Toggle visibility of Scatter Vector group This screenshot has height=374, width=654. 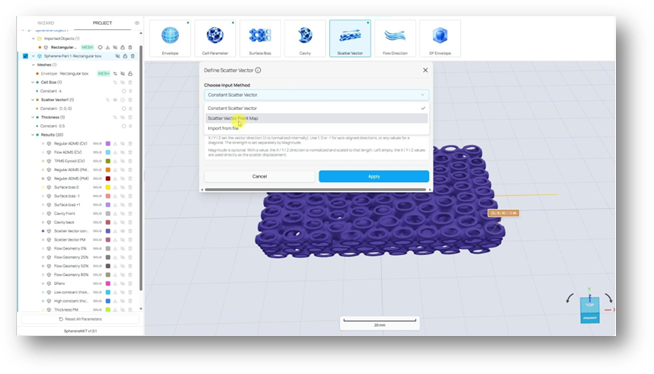tap(115, 100)
